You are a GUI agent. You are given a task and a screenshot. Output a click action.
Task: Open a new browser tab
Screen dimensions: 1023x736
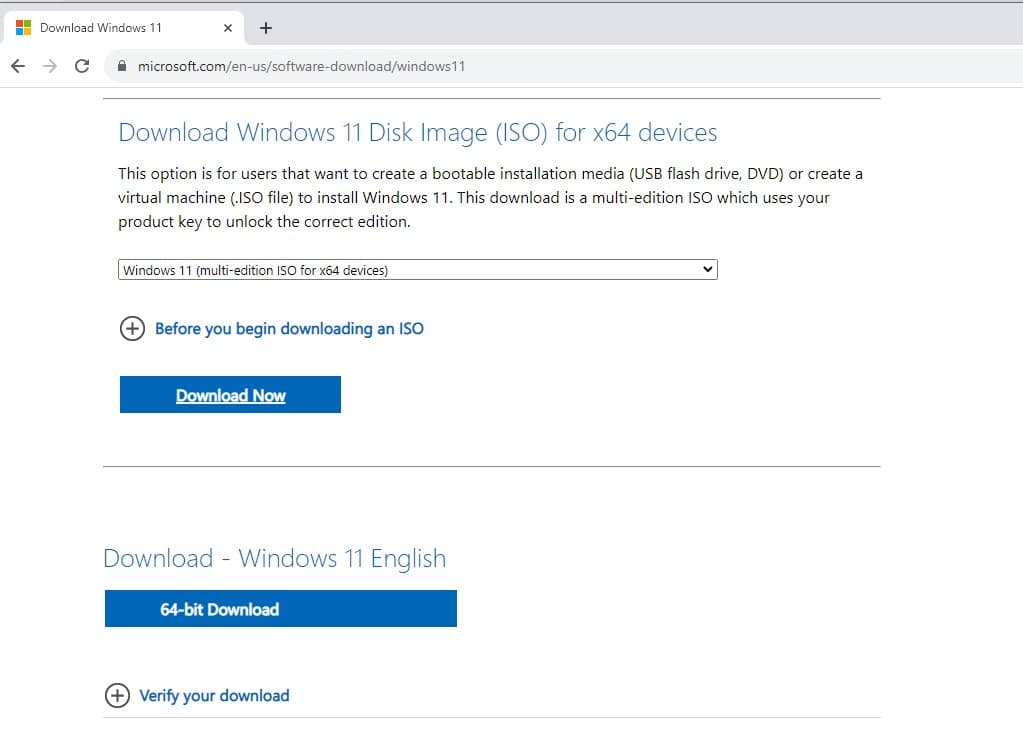tap(266, 28)
